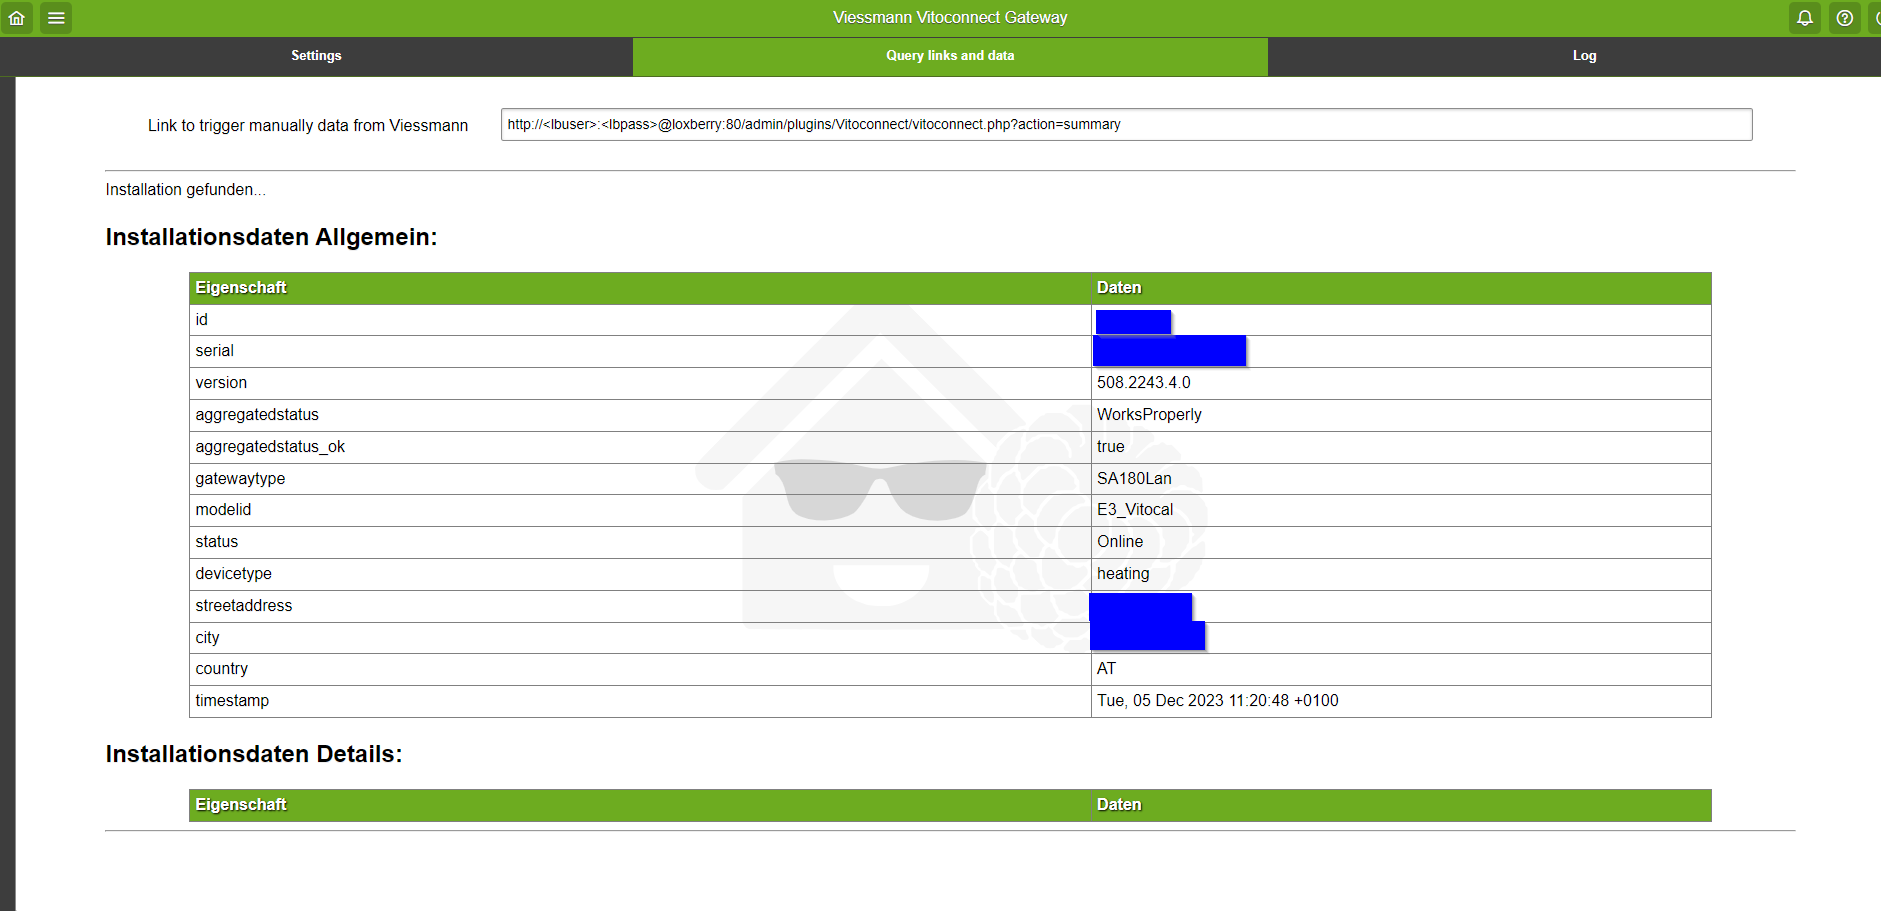
Task: Click the status value Online
Action: point(1120,542)
